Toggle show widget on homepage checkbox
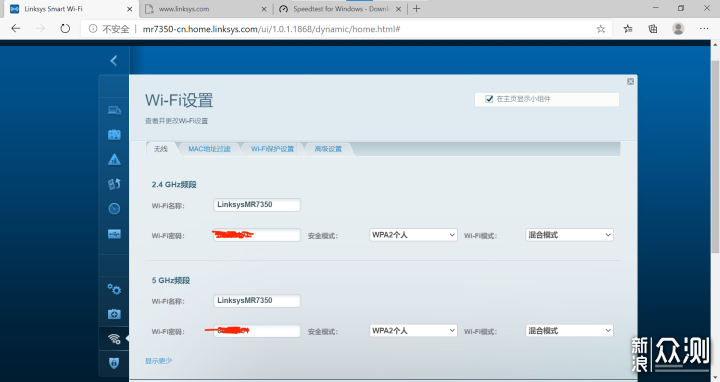Image resolution: width=720 pixels, height=382 pixels. [489, 99]
